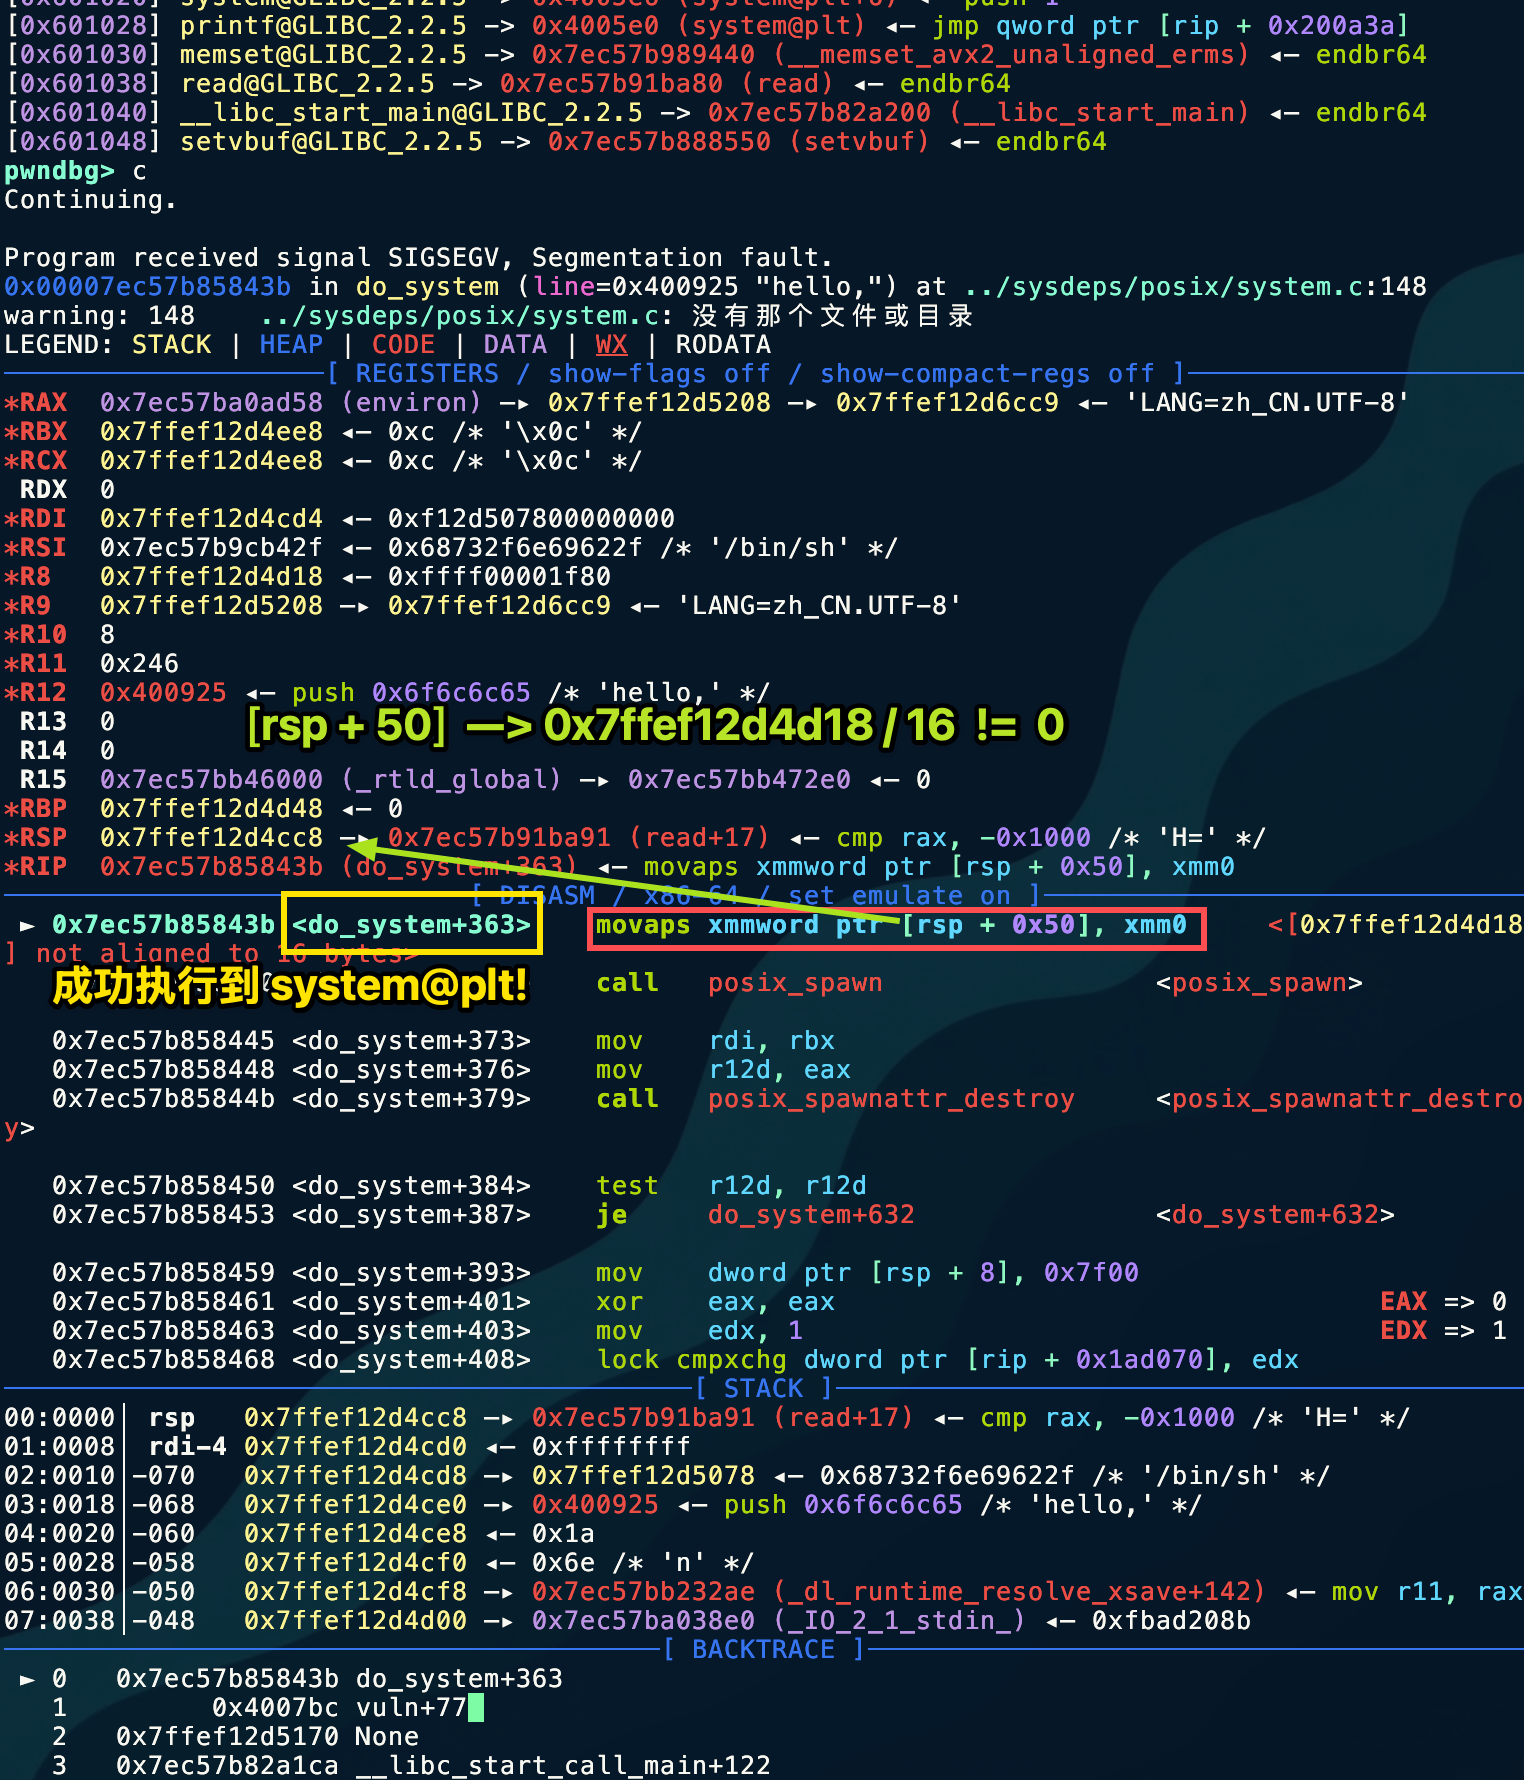Click the '*R12' register label
The image size is (1524, 1780).
pyautogui.click(x=36, y=693)
